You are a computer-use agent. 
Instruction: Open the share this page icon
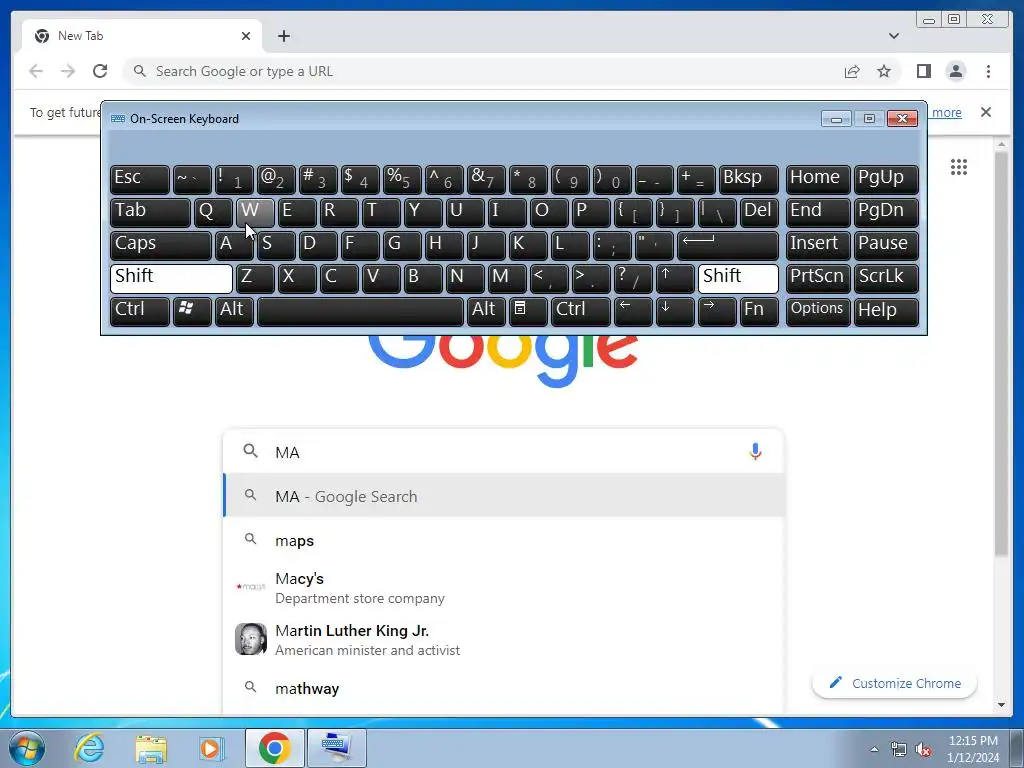(x=852, y=71)
